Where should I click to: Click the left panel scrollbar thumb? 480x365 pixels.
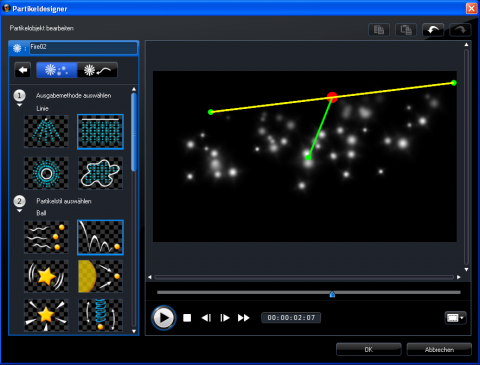134,132
